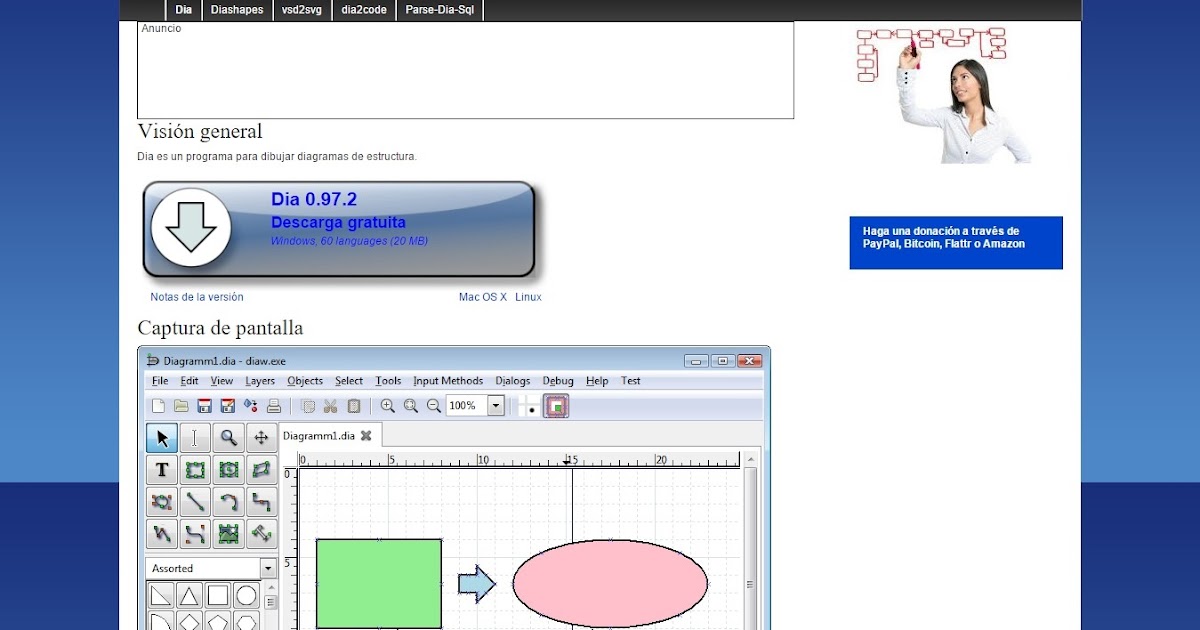Open the Select menu in Dia
Screen dimensions: 1200x630
(349, 381)
